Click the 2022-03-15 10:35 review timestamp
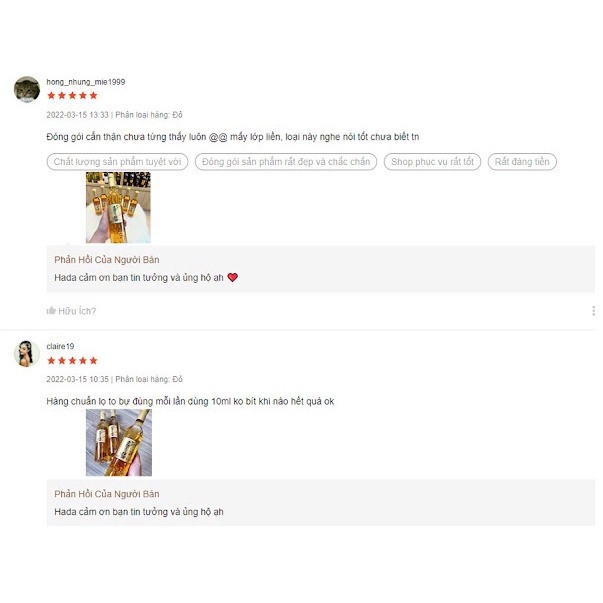 coord(78,380)
